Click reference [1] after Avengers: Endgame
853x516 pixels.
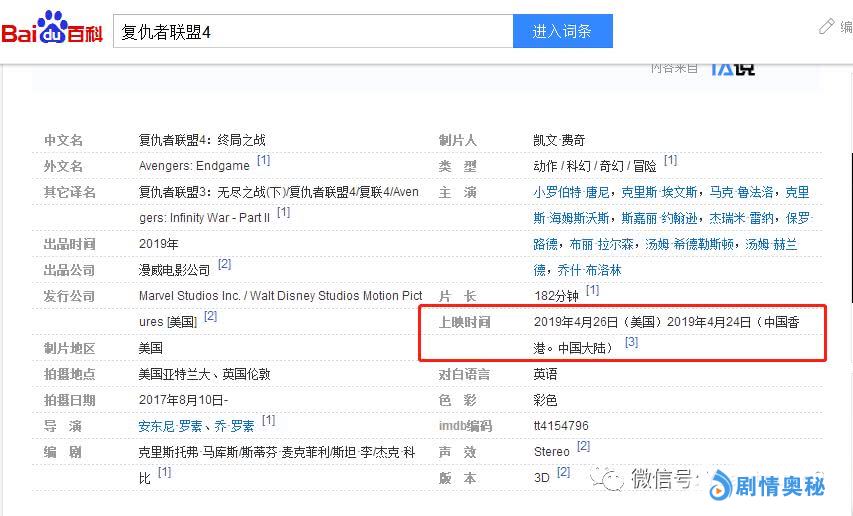coord(263,161)
